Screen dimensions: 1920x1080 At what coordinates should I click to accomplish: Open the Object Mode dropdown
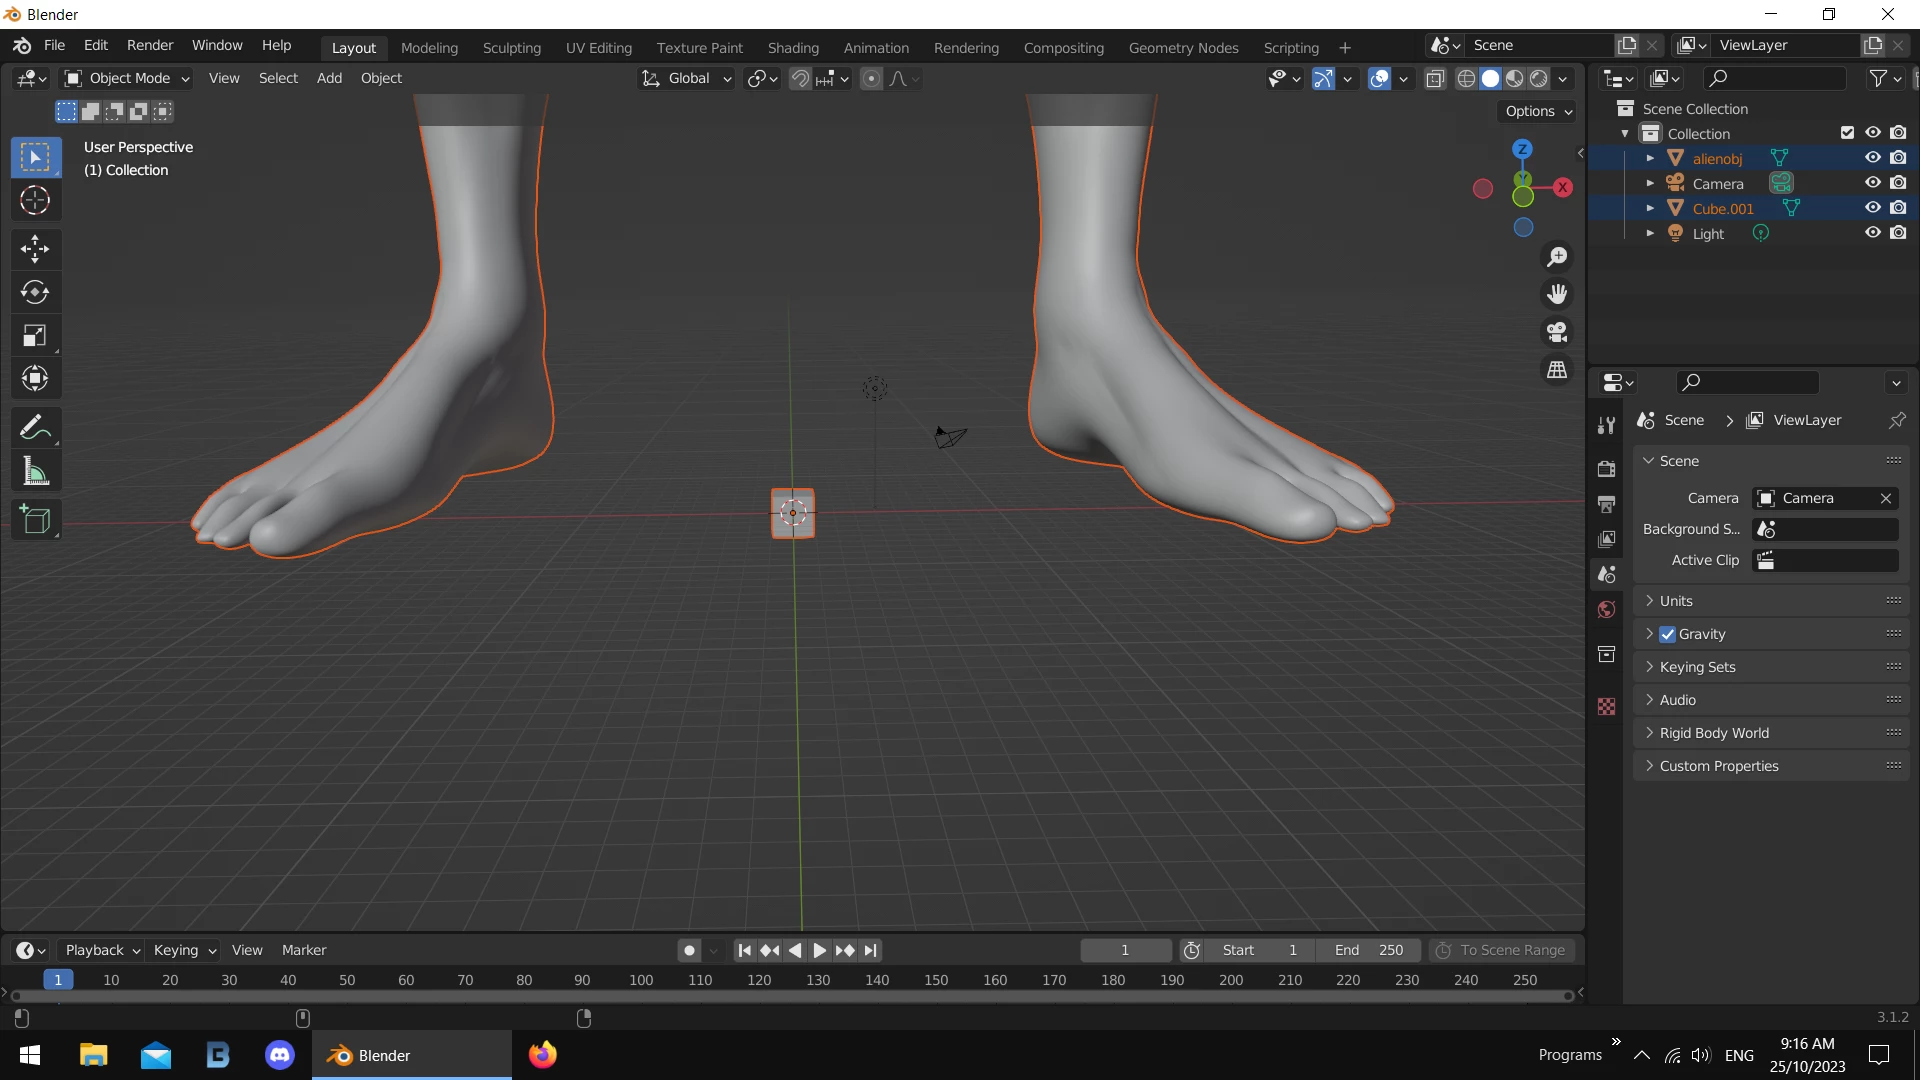click(x=127, y=78)
